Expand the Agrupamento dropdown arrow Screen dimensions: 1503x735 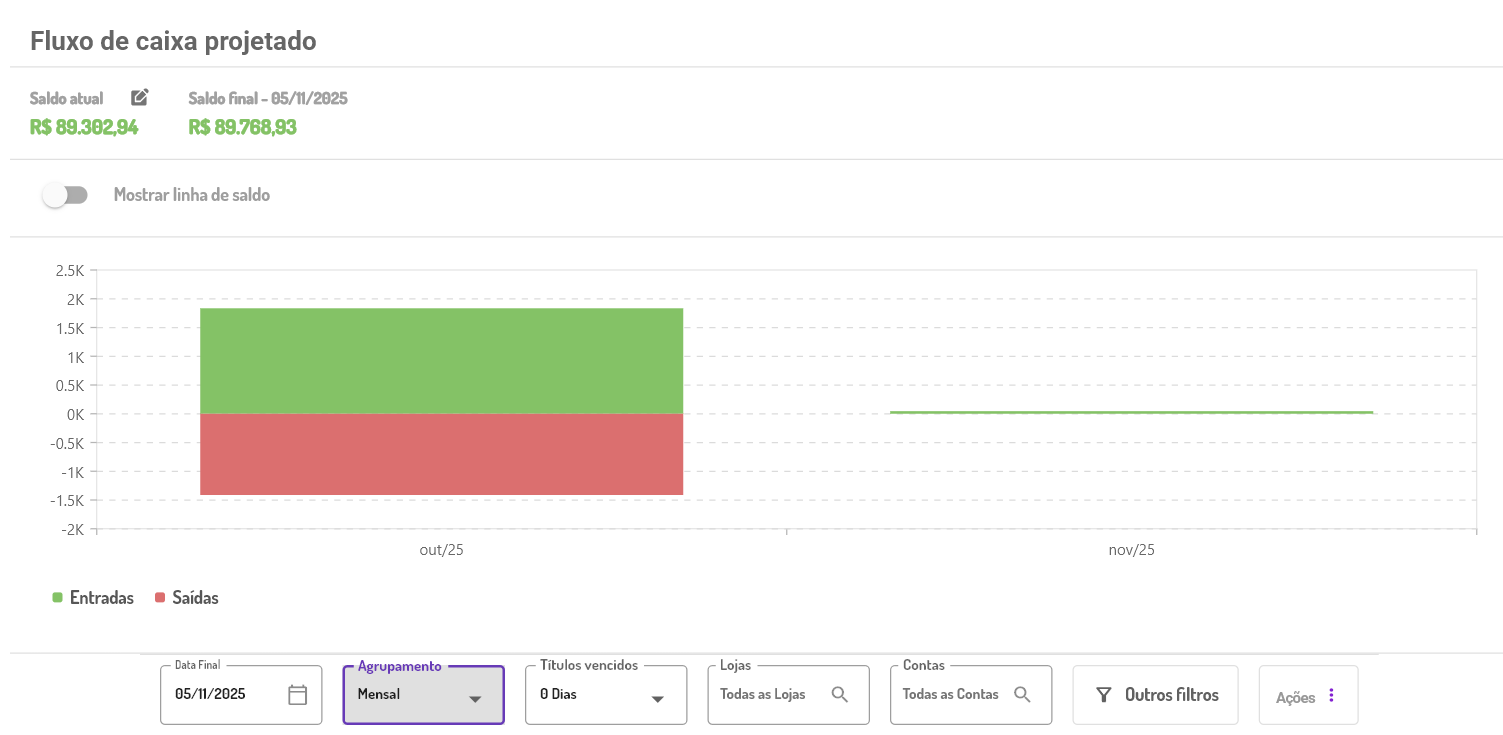pyautogui.click(x=476, y=699)
